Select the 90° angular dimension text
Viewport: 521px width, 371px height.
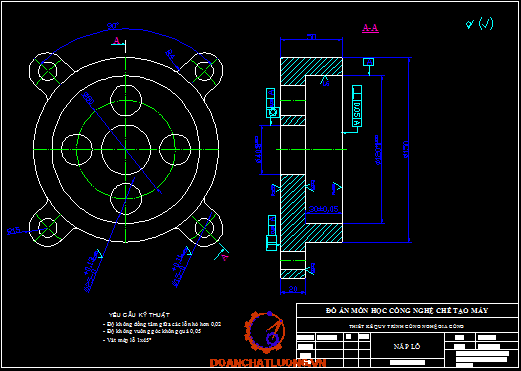click(x=113, y=26)
